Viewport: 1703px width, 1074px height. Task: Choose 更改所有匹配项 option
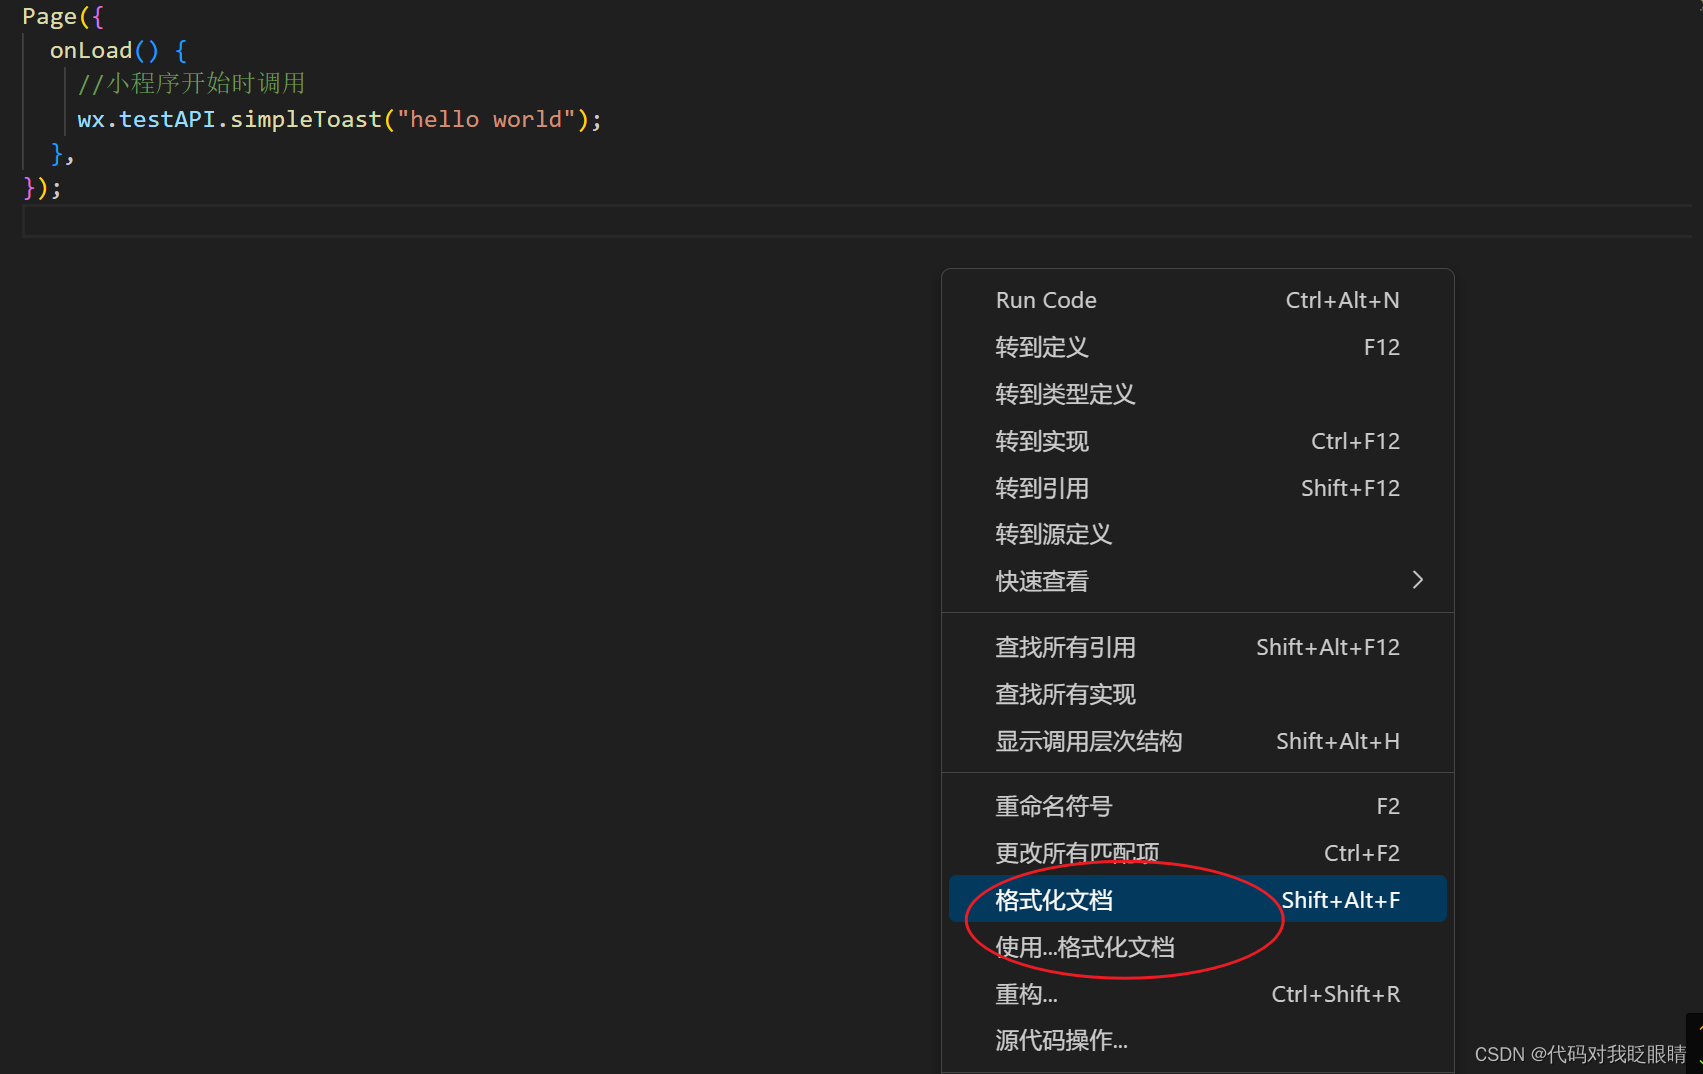tap(1197, 853)
